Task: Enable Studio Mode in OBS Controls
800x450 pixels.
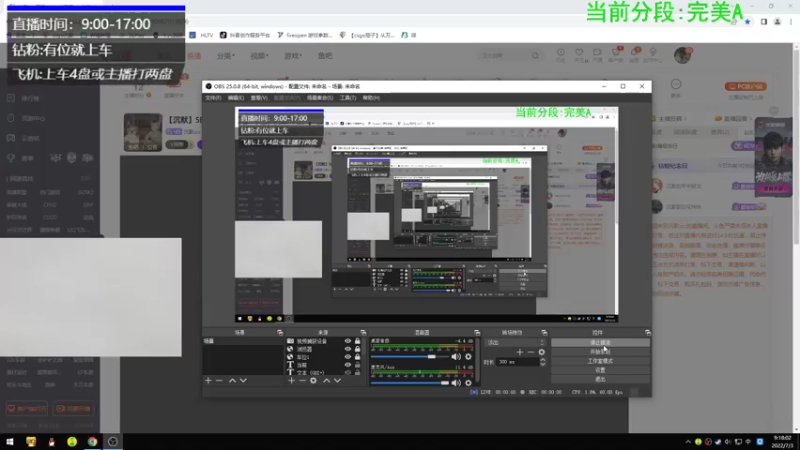Action: pos(600,361)
